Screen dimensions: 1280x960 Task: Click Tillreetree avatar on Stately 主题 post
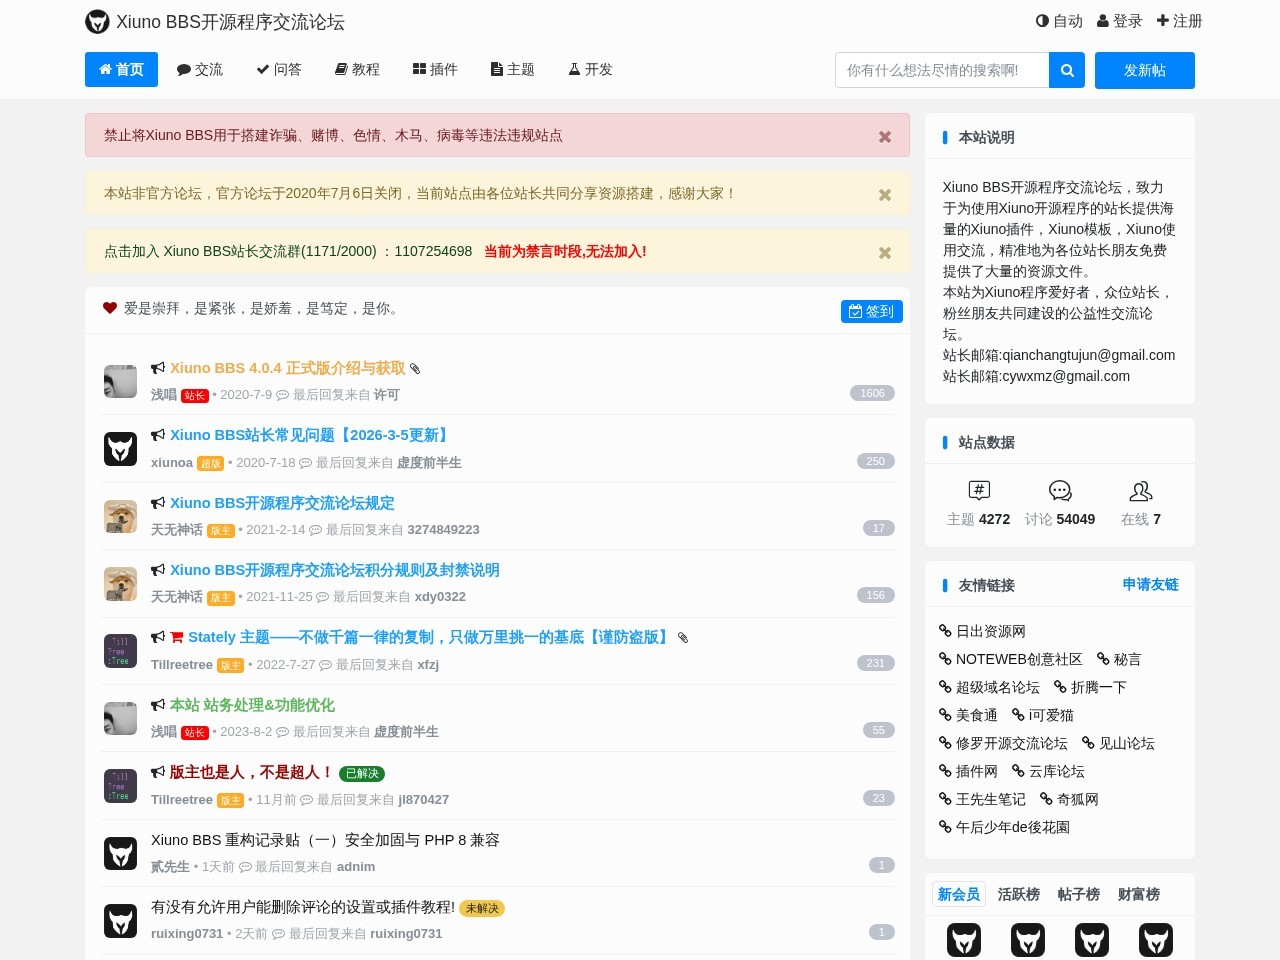pos(120,651)
